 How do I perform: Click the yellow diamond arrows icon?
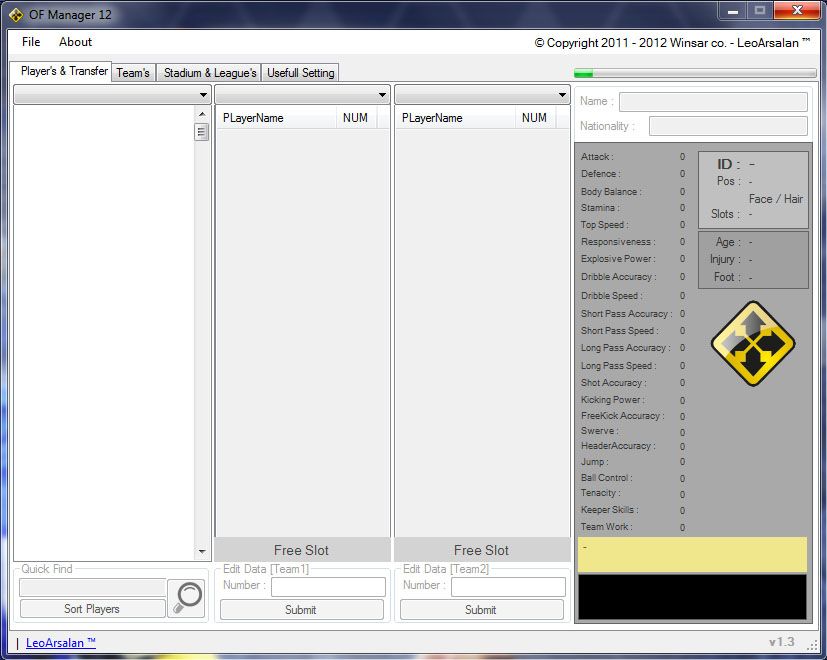(x=753, y=345)
